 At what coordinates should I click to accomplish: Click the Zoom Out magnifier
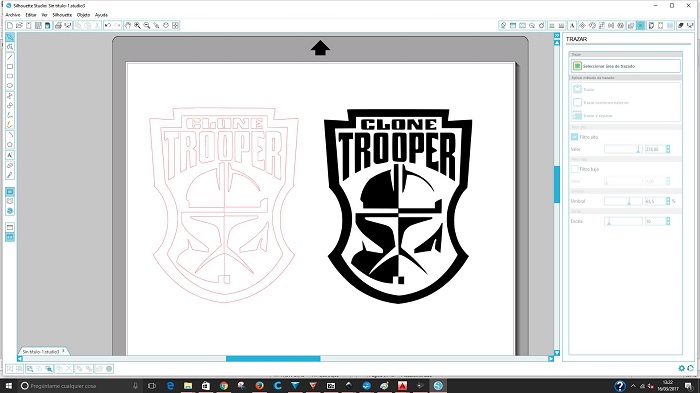(147, 25)
